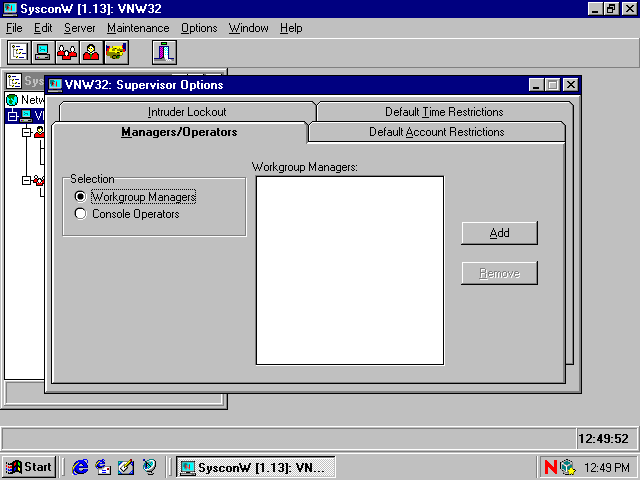The width and height of the screenshot is (640, 480).
Task: Open the Windows Start button
Action: [29, 467]
